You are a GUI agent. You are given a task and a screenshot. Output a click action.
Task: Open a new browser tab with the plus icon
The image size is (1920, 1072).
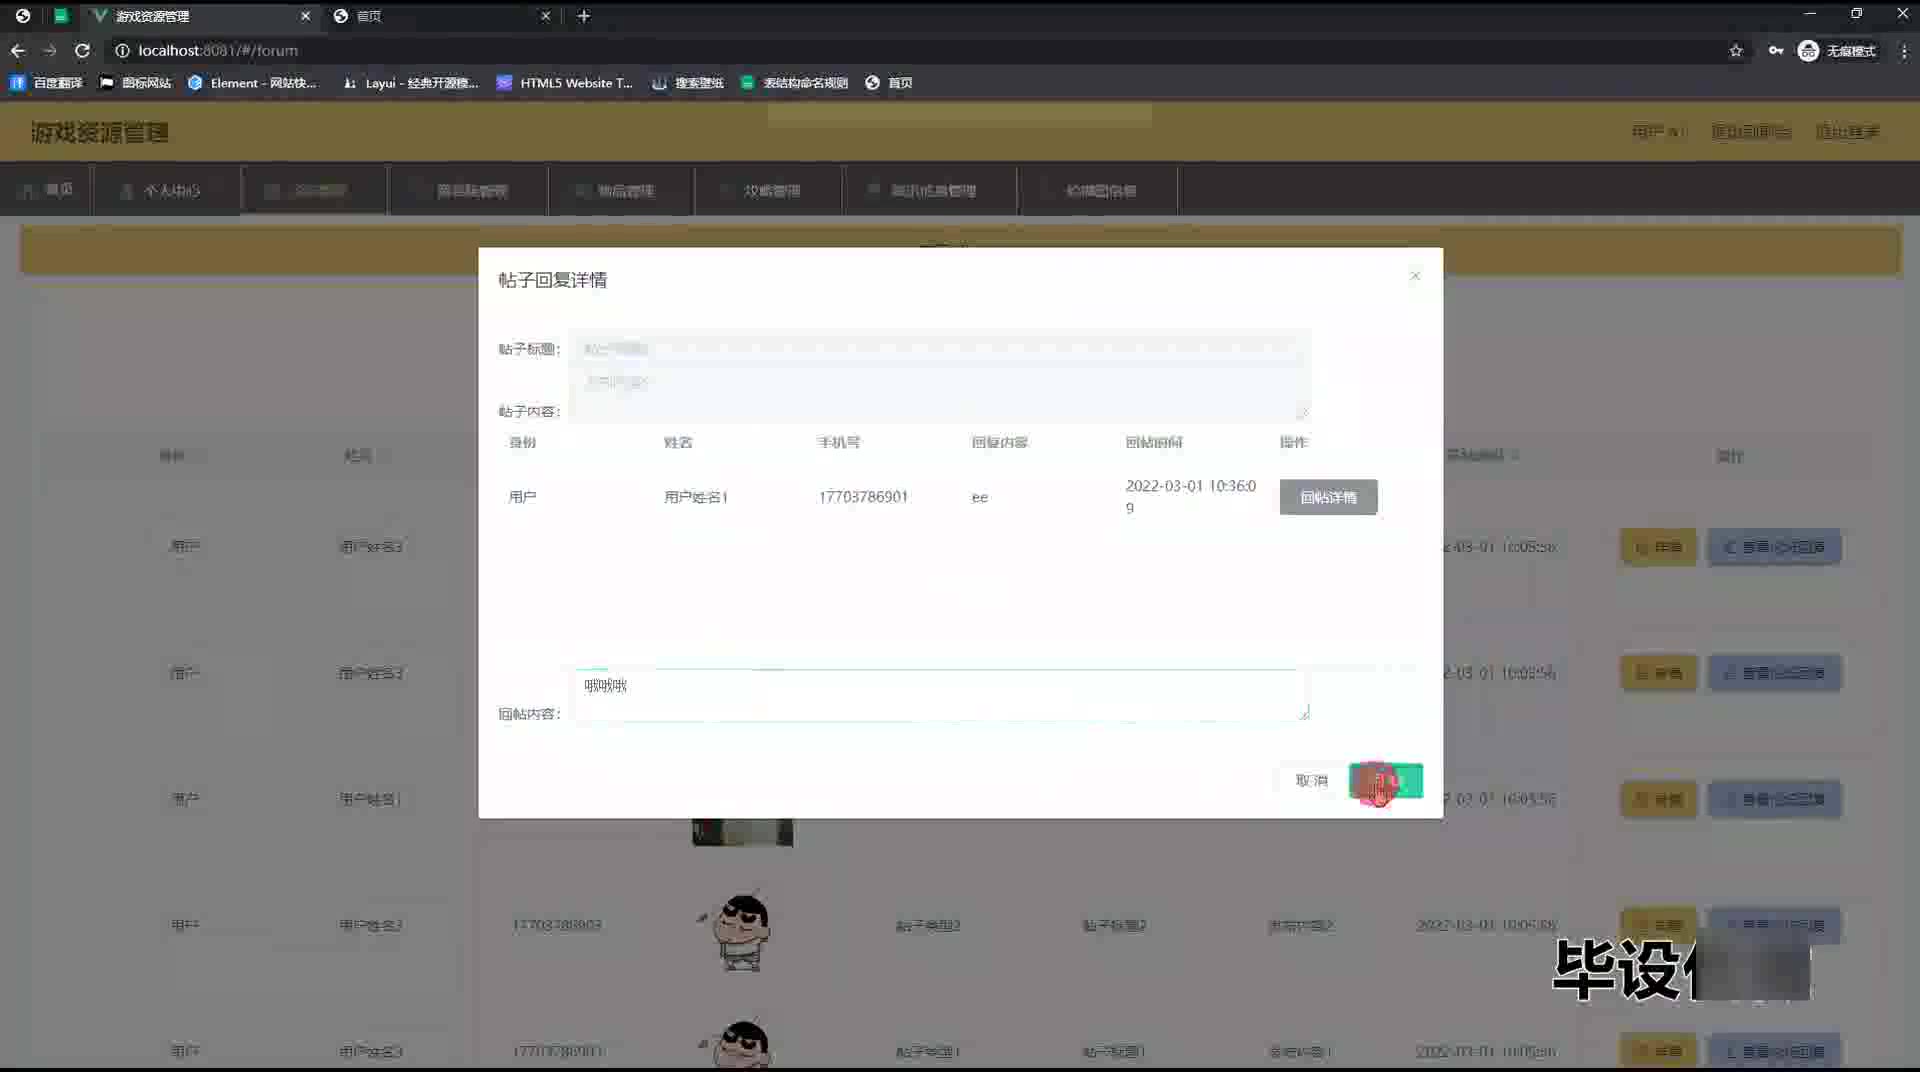coord(584,16)
